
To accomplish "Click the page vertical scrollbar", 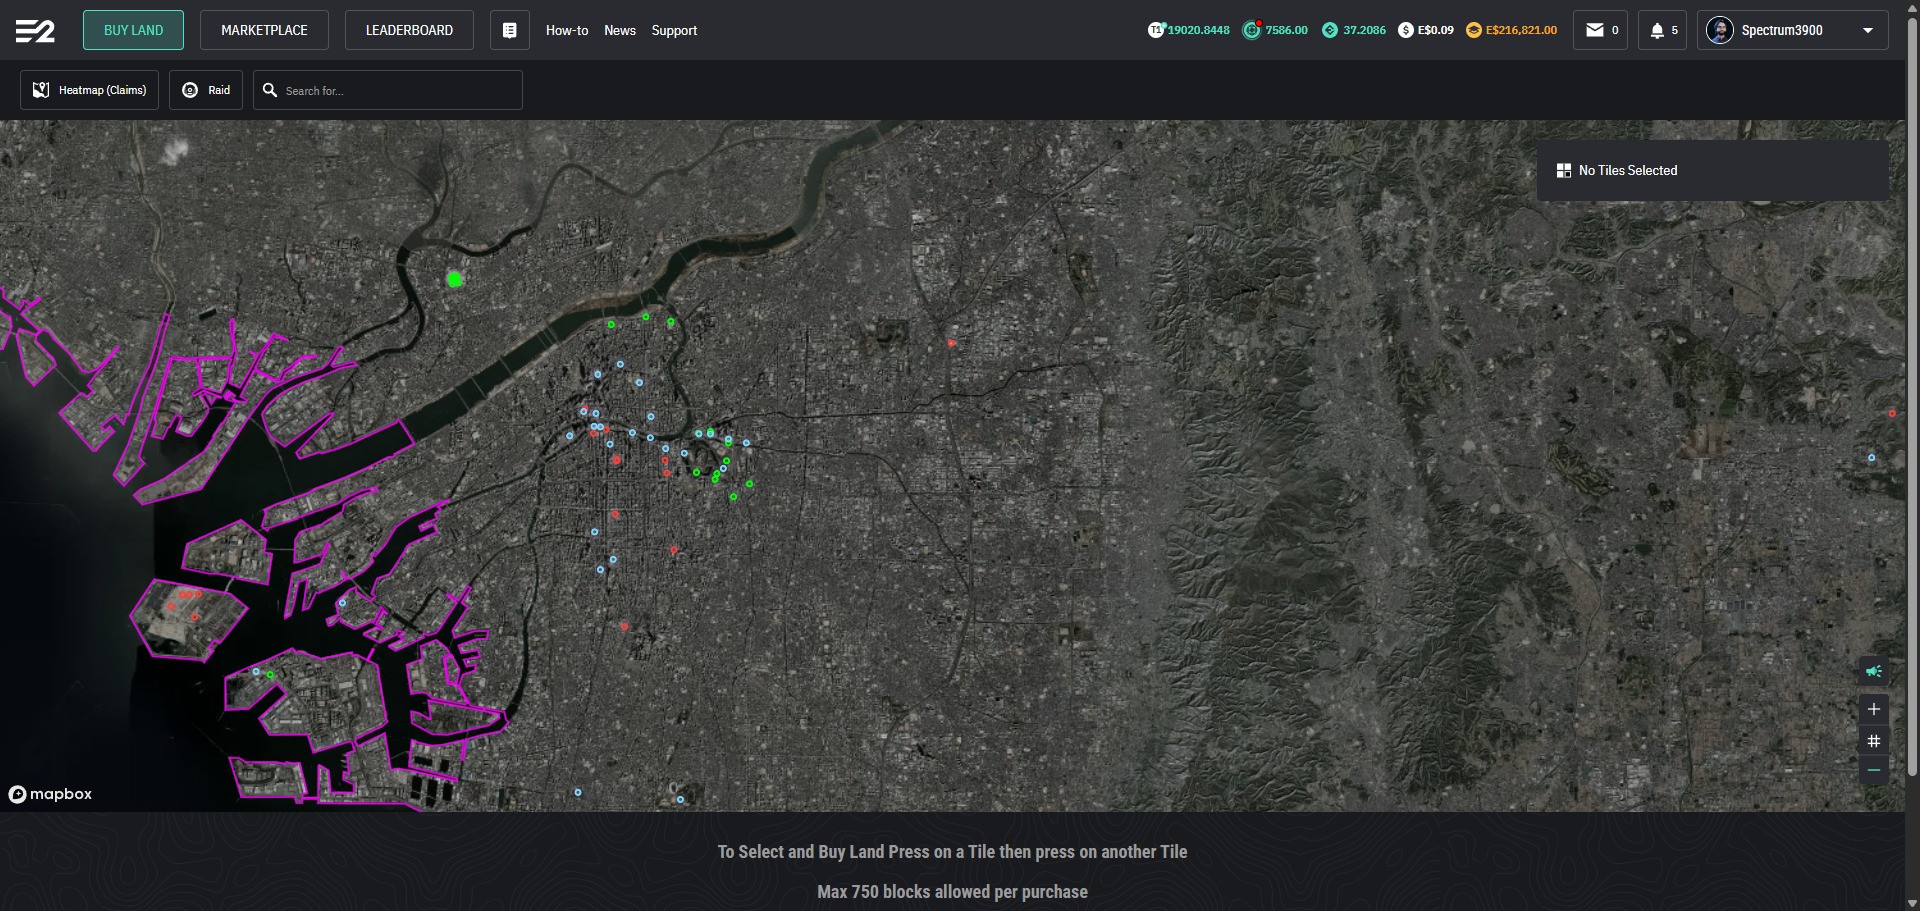I will 1912,400.
